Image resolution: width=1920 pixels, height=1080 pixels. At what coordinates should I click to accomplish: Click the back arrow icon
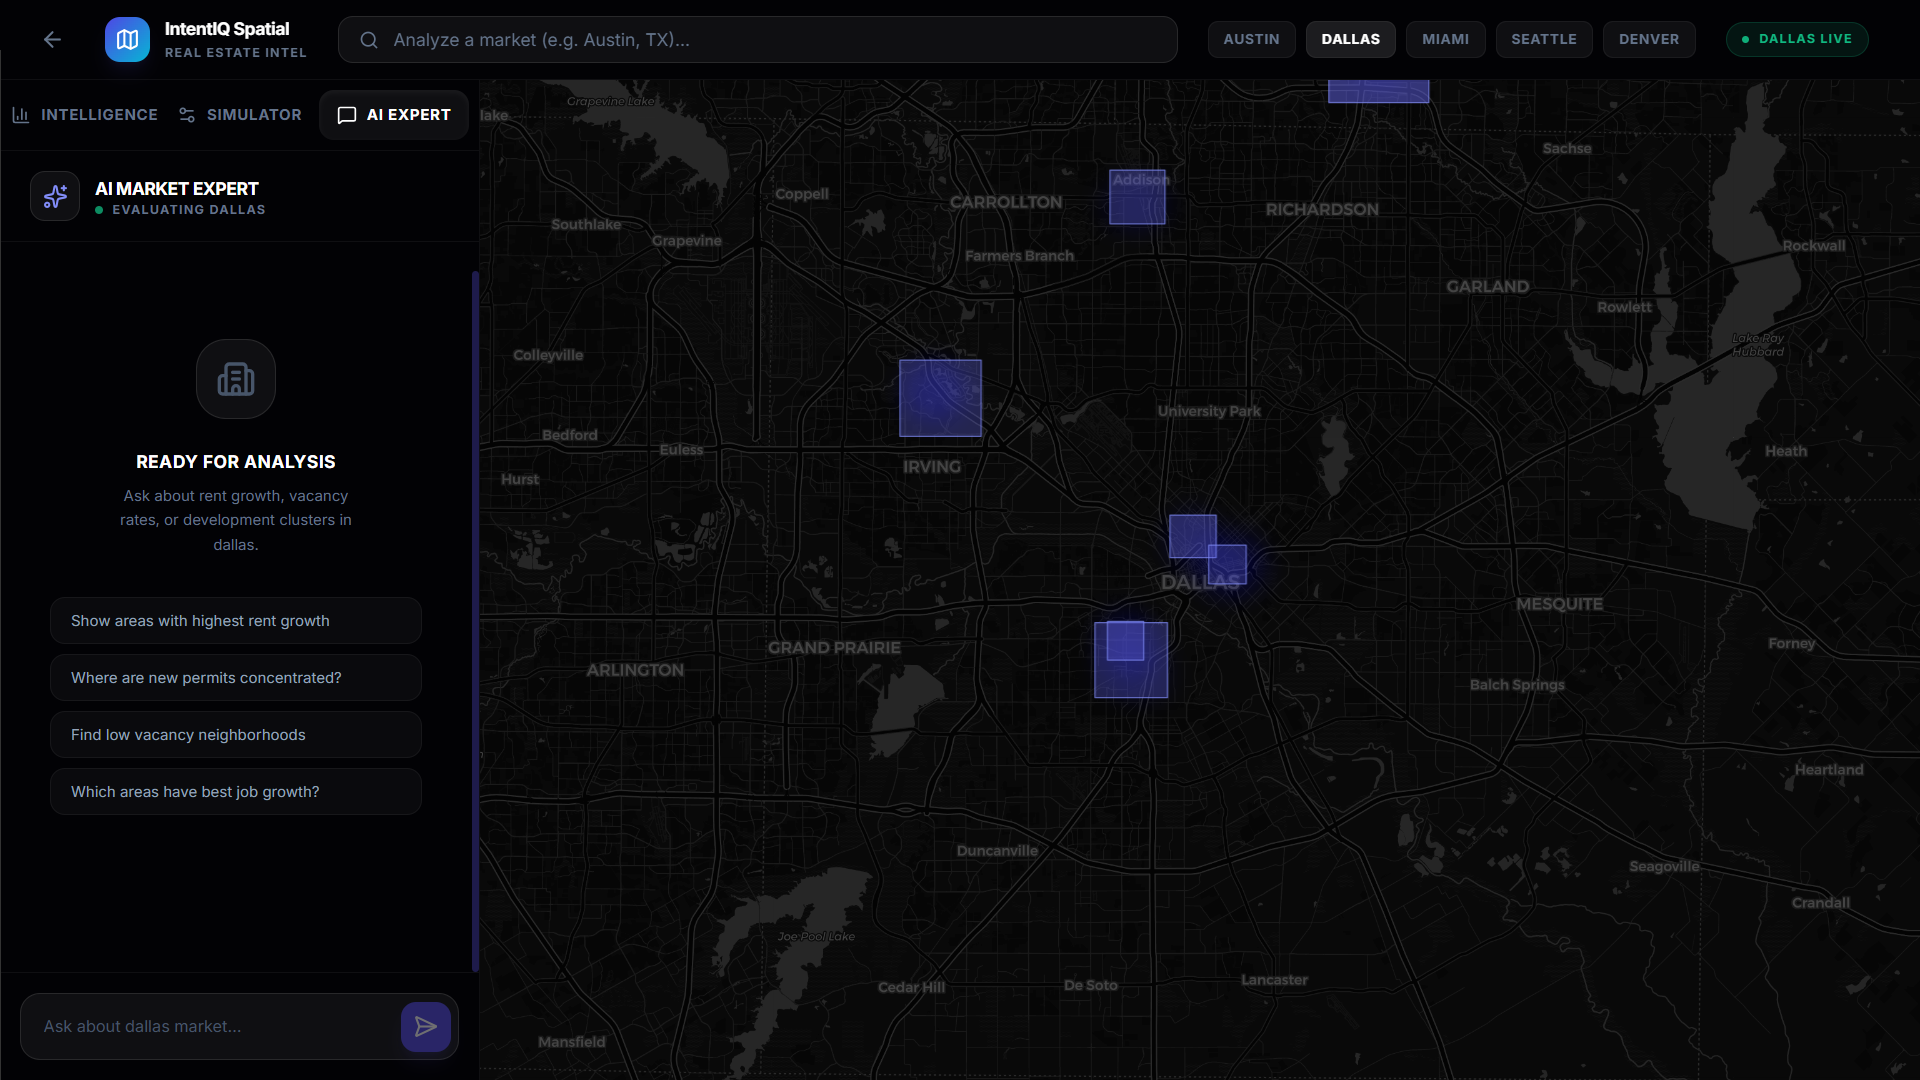[52, 40]
